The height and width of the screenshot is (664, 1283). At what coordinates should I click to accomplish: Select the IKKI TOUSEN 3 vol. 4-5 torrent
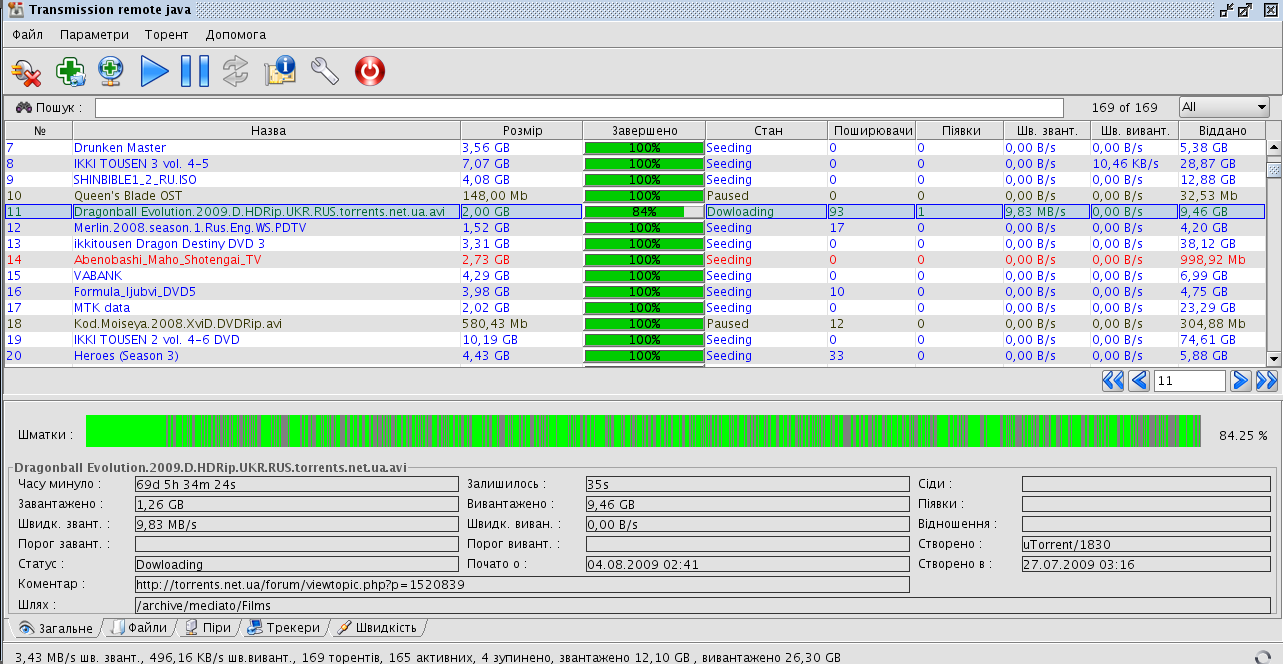(x=635, y=164)
